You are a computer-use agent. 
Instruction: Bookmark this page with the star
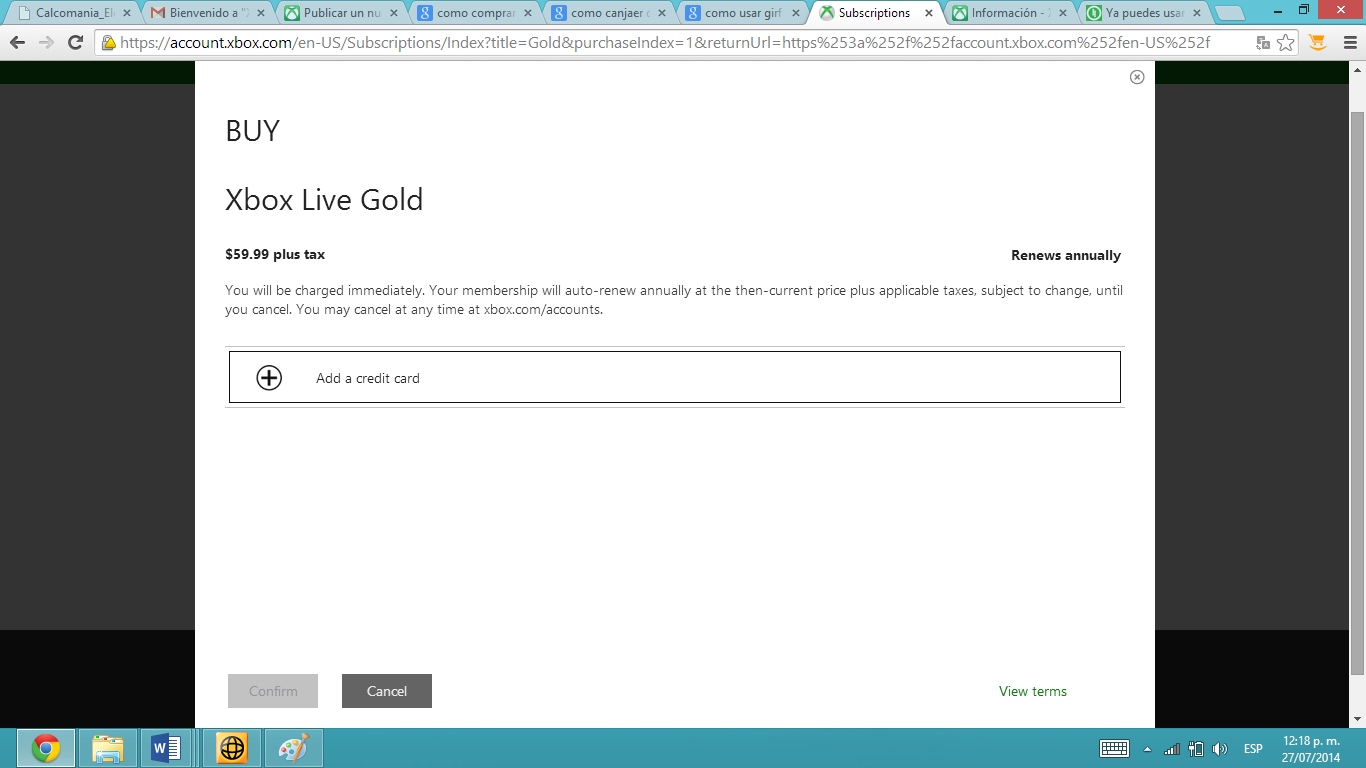coord(1286,43)
